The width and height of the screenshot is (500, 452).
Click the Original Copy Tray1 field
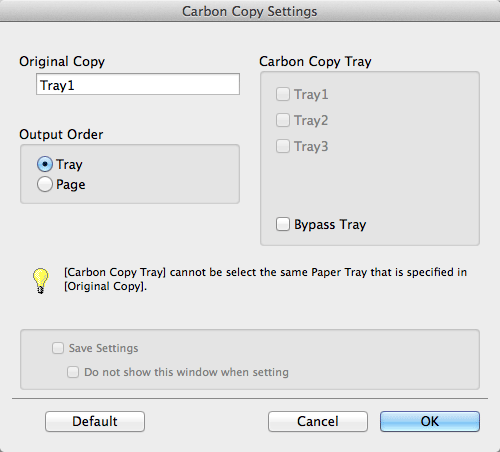tap(138, 84)
